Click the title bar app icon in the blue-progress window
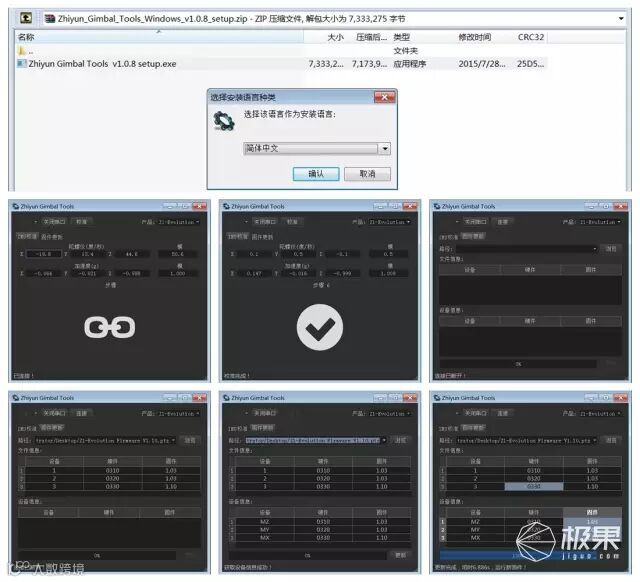This screenshot has height=582, width=640. (x=437, y=398)
